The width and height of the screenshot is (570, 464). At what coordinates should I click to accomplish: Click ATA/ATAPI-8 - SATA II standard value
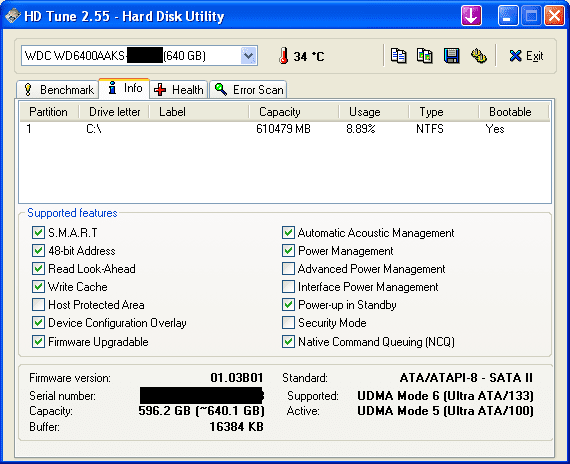[x=466, y=378]
